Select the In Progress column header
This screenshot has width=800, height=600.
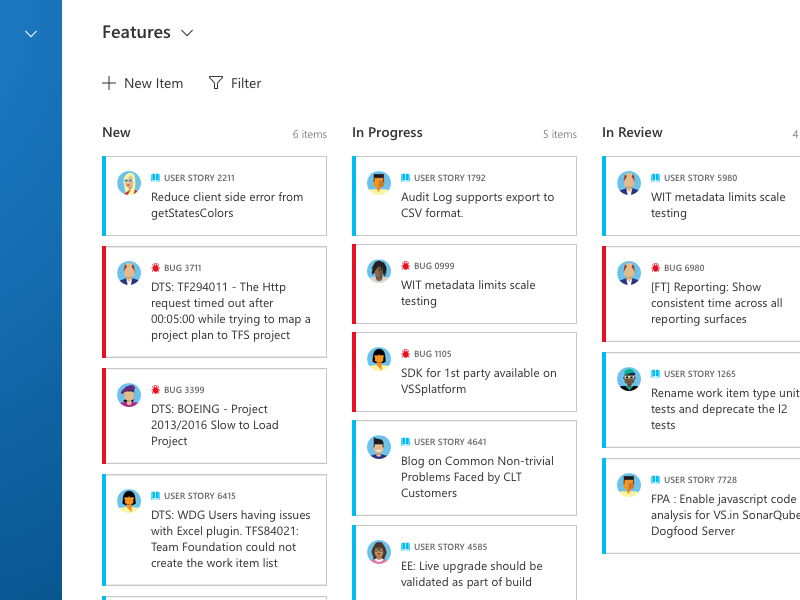click(x=387, y=133)
